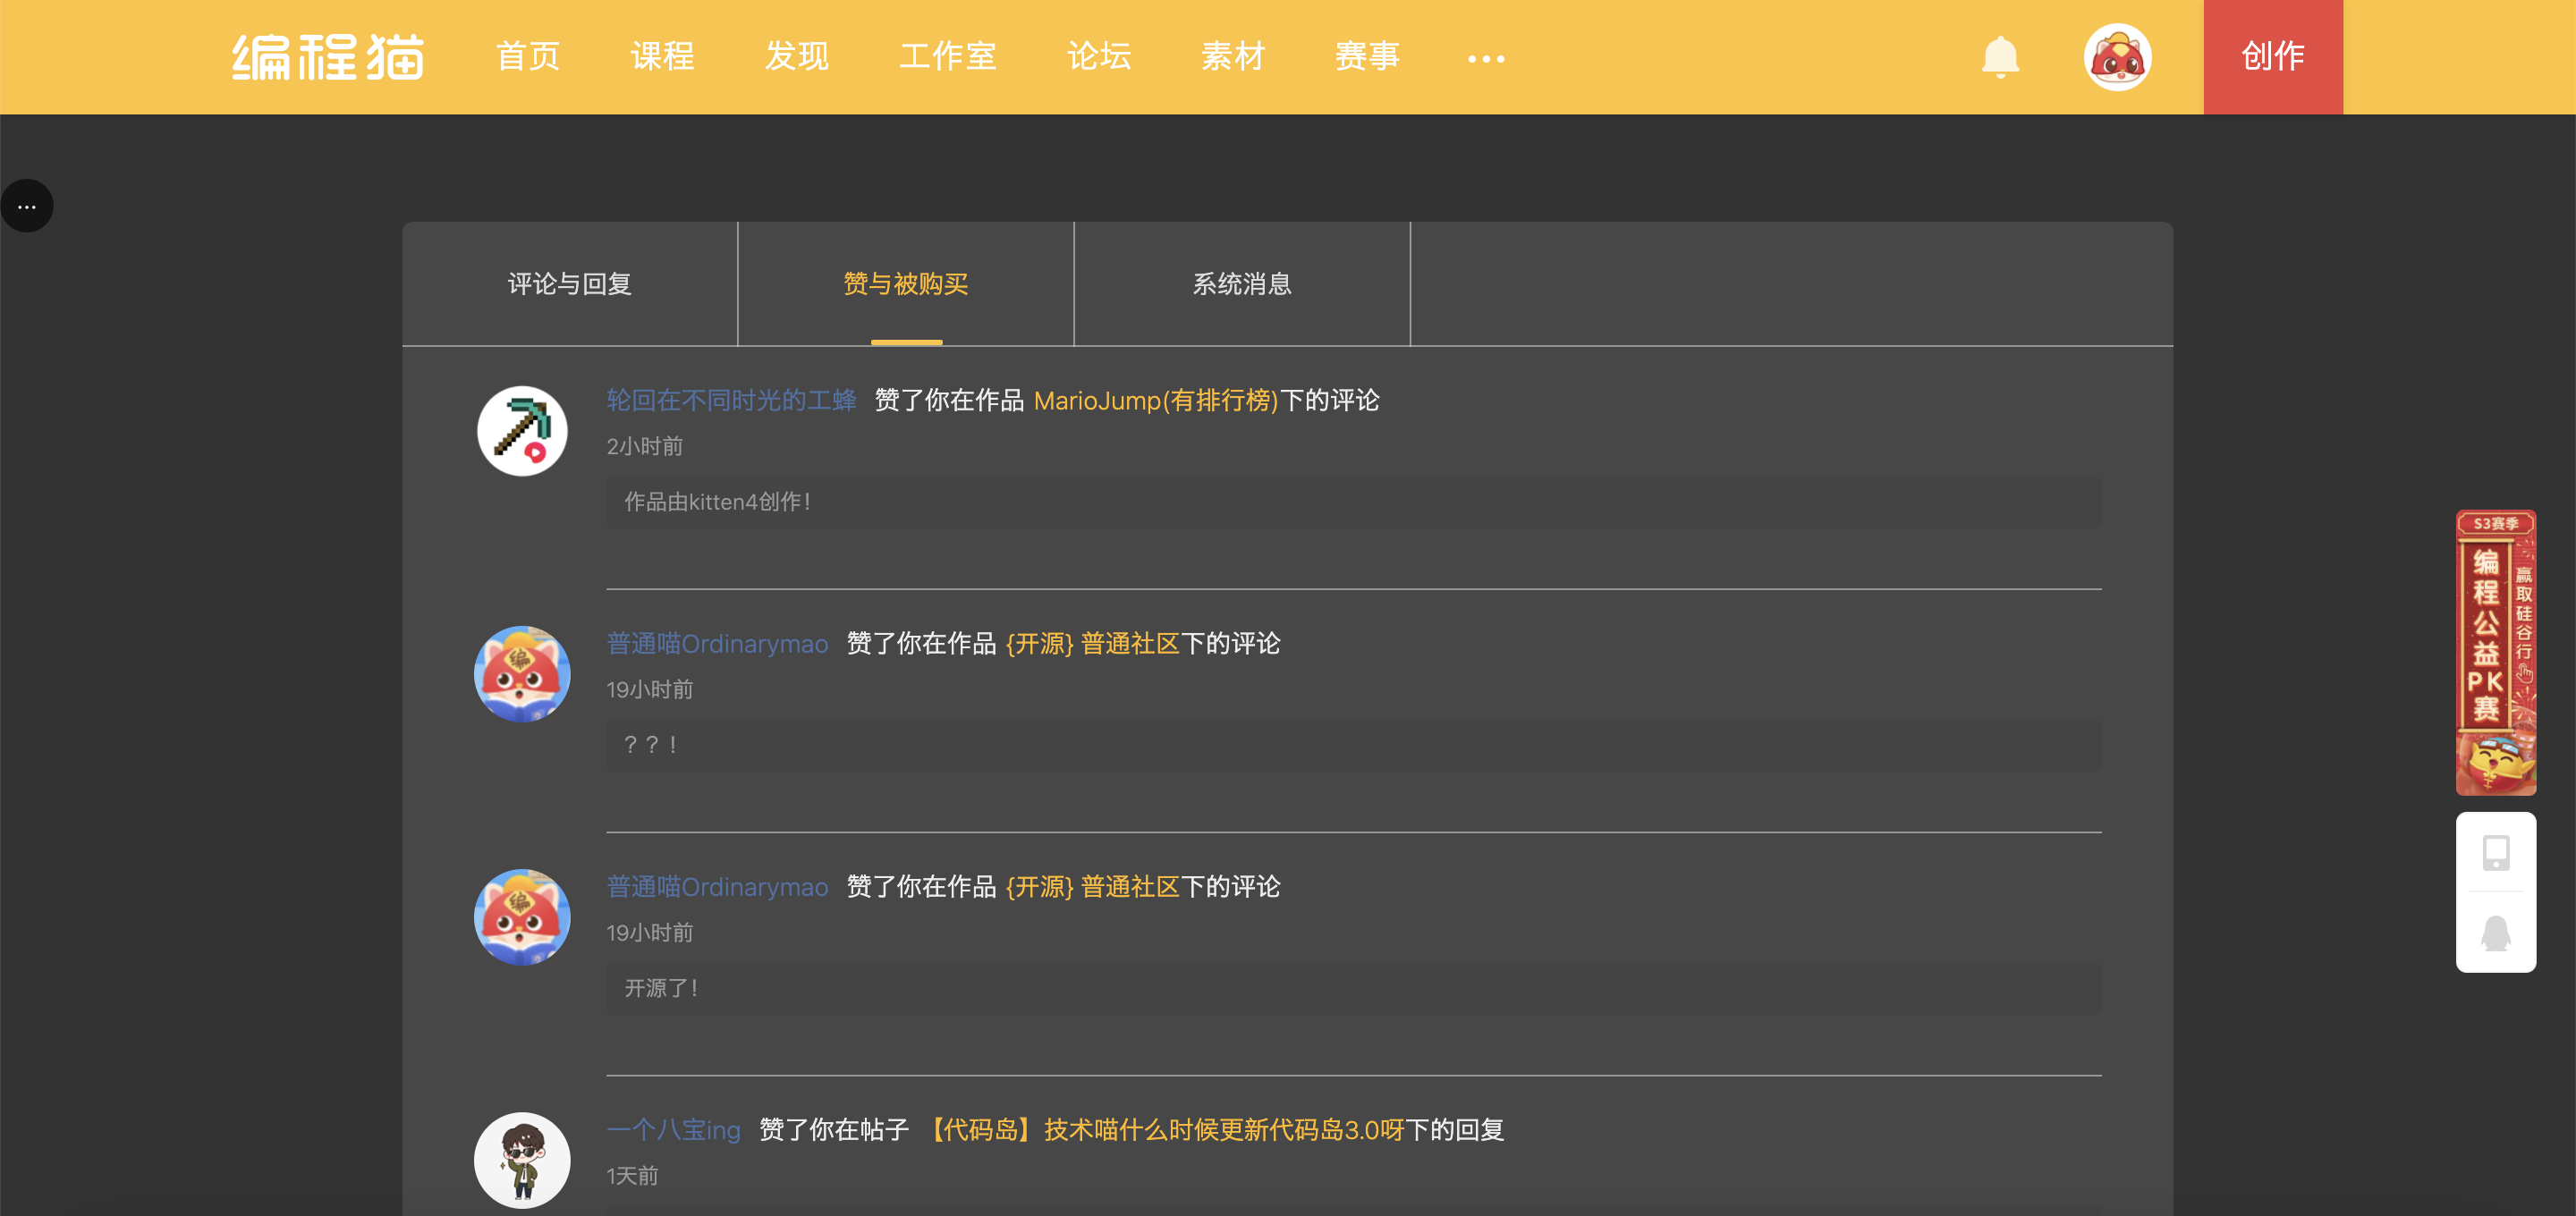Click the comment text 作品由kitten4创作!
The width and height of the screenshot is (2576, 1216).
718,502
